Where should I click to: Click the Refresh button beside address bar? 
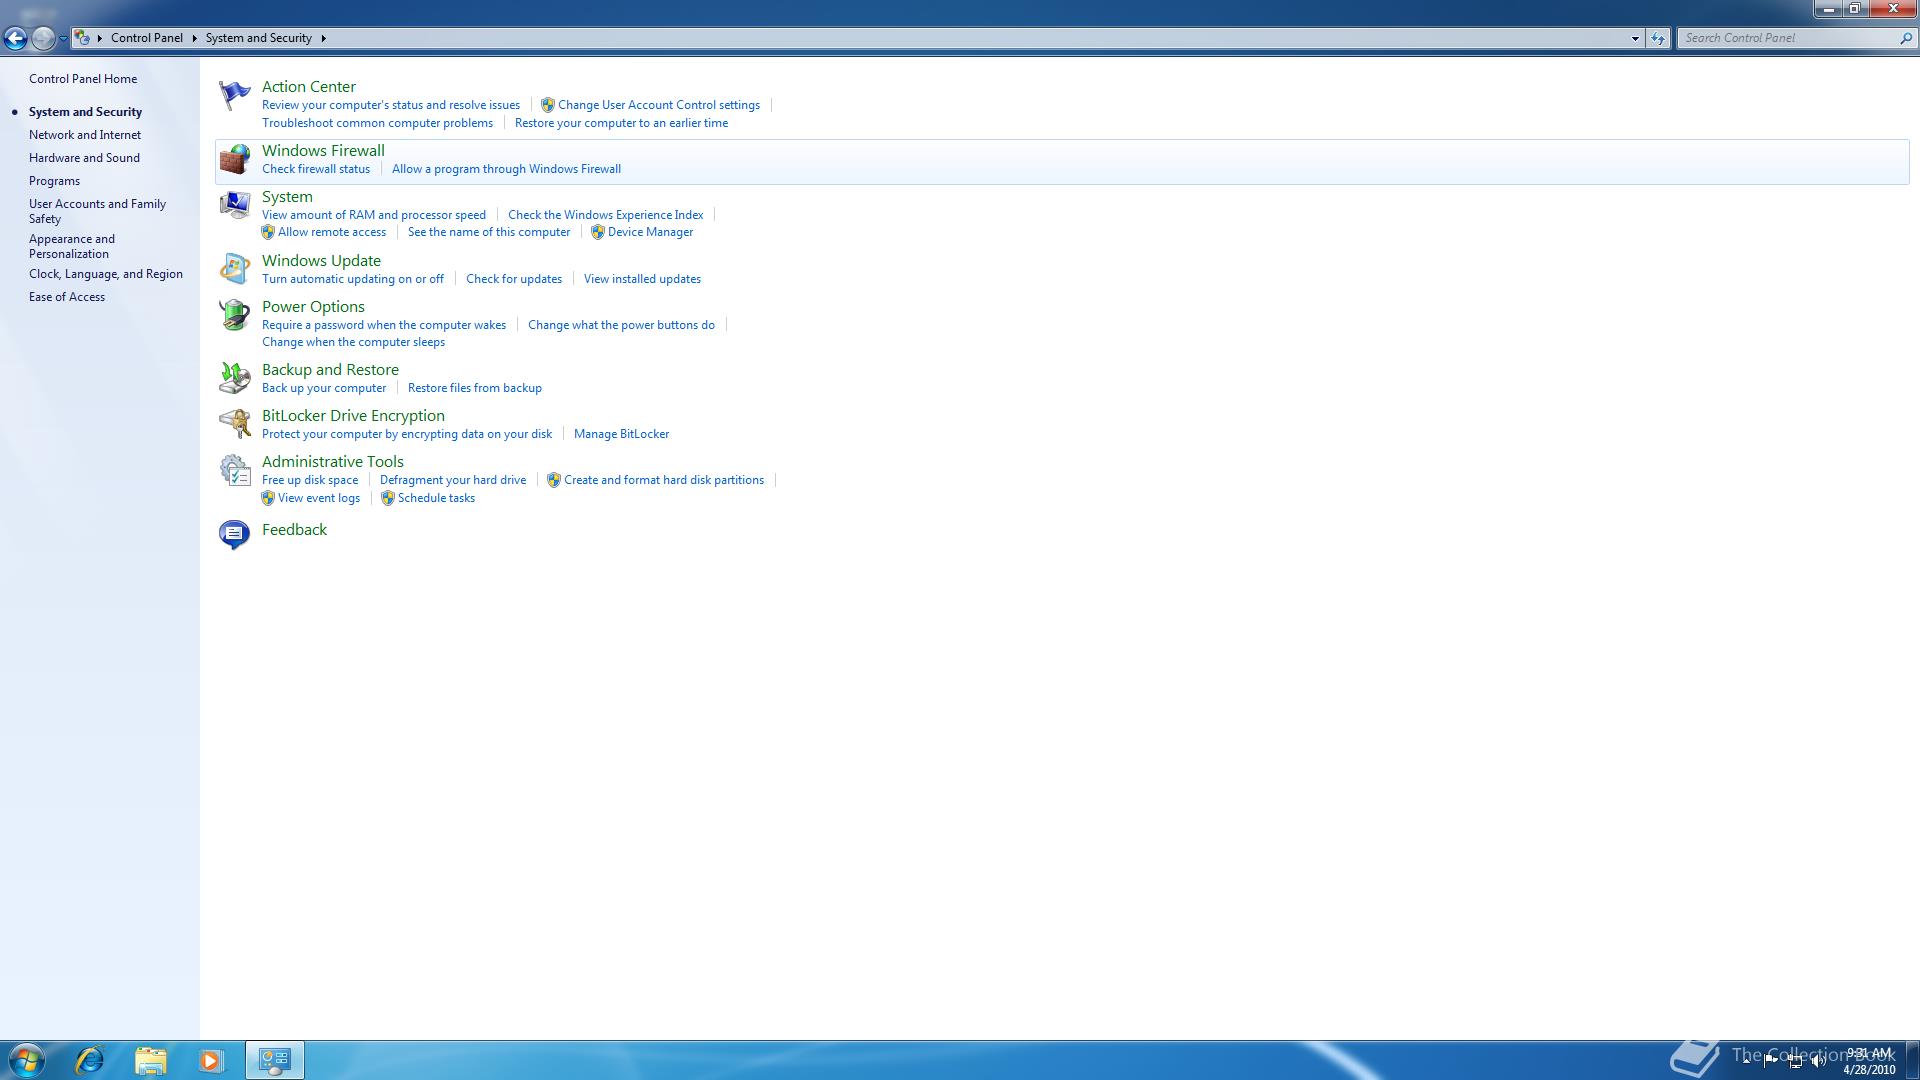pyautogui.click(x=1658, y=38)
